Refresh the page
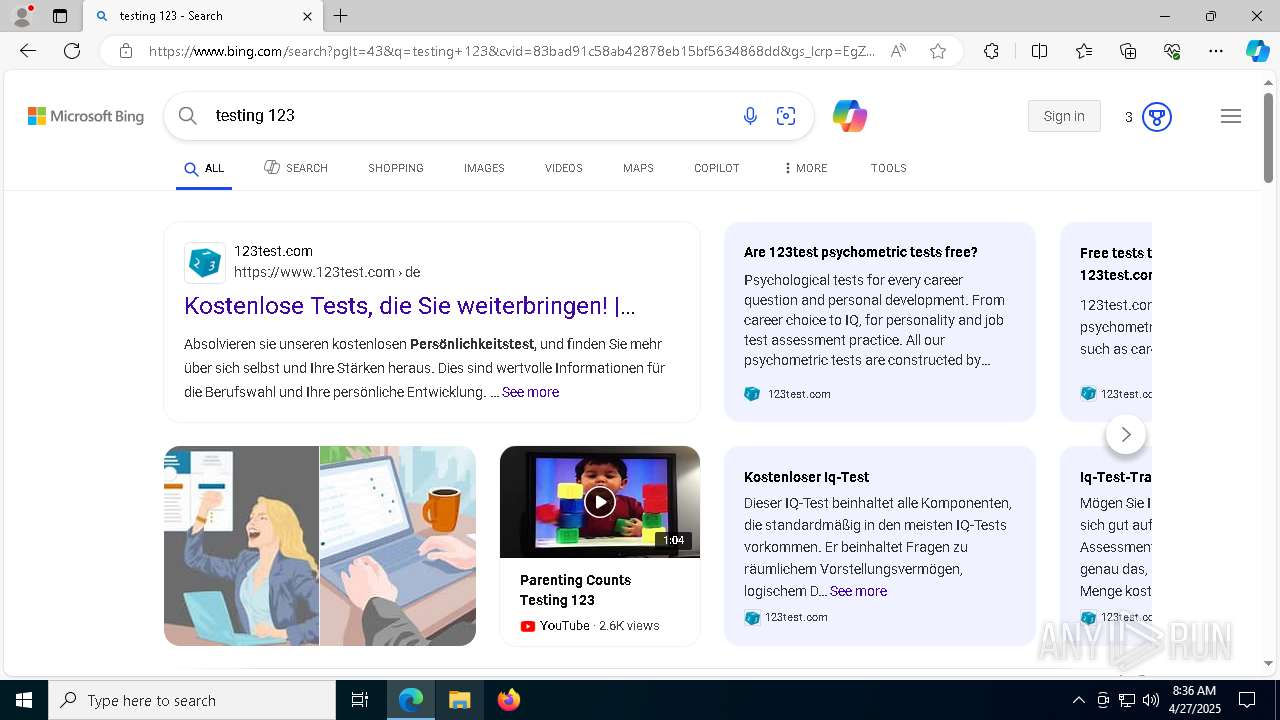This screenshot has width=1280, height=720. coord(72,51)
